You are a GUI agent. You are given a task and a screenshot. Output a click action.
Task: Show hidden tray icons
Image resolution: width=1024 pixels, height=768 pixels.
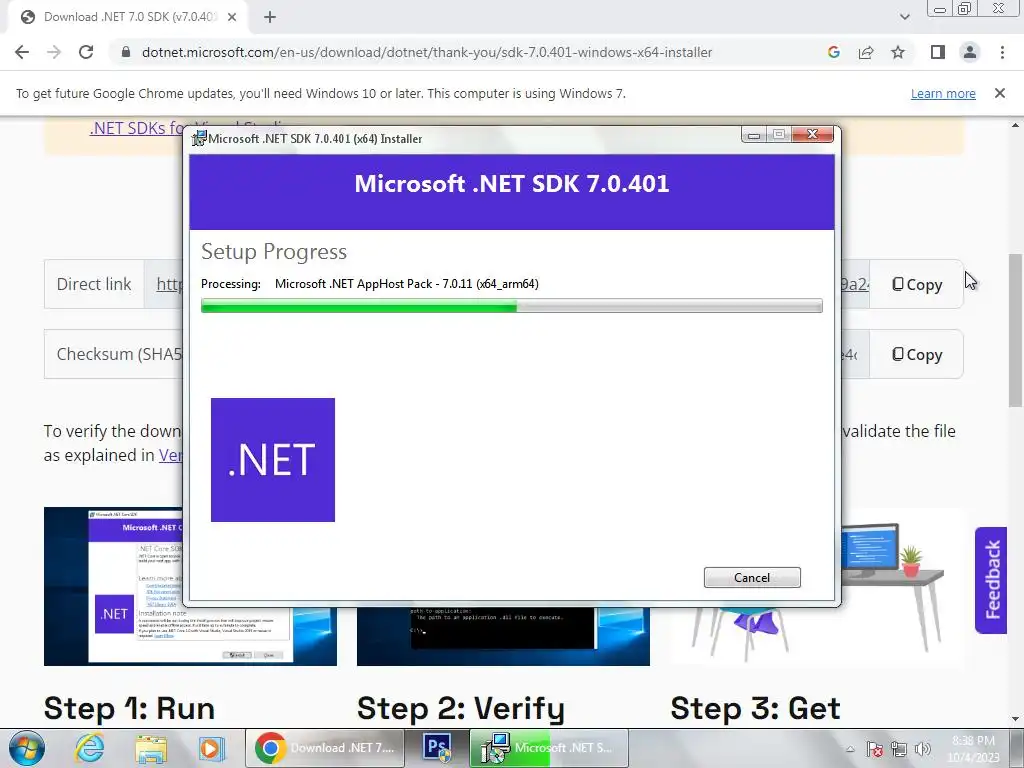850,749
